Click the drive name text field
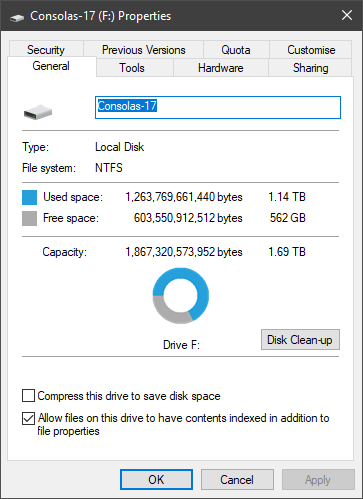 point(218,107)
